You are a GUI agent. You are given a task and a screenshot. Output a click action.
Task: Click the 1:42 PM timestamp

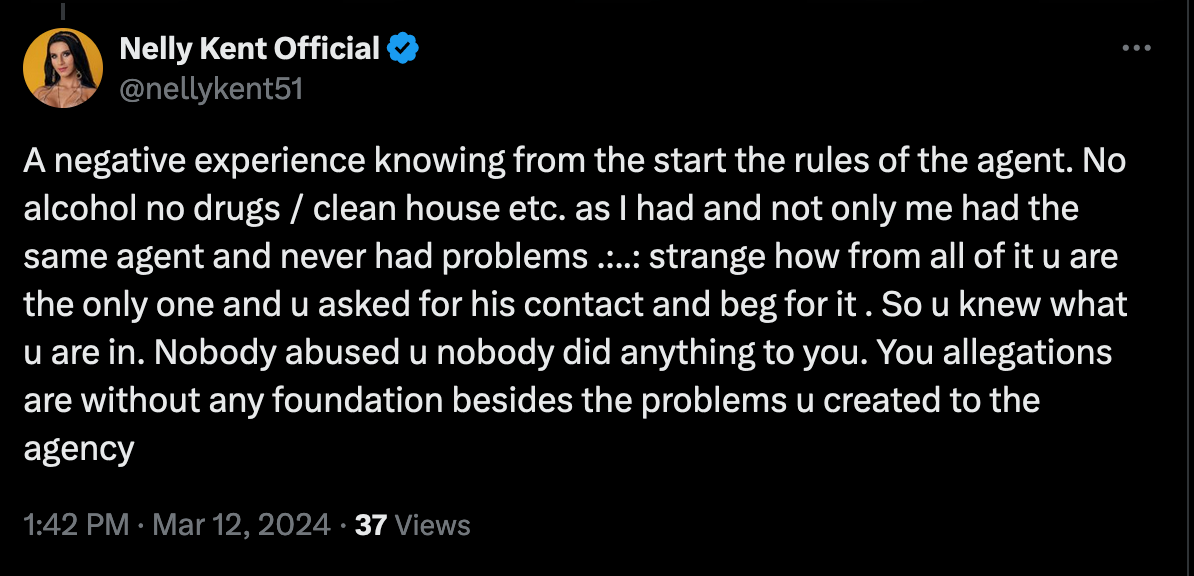(x=76, y=524)
